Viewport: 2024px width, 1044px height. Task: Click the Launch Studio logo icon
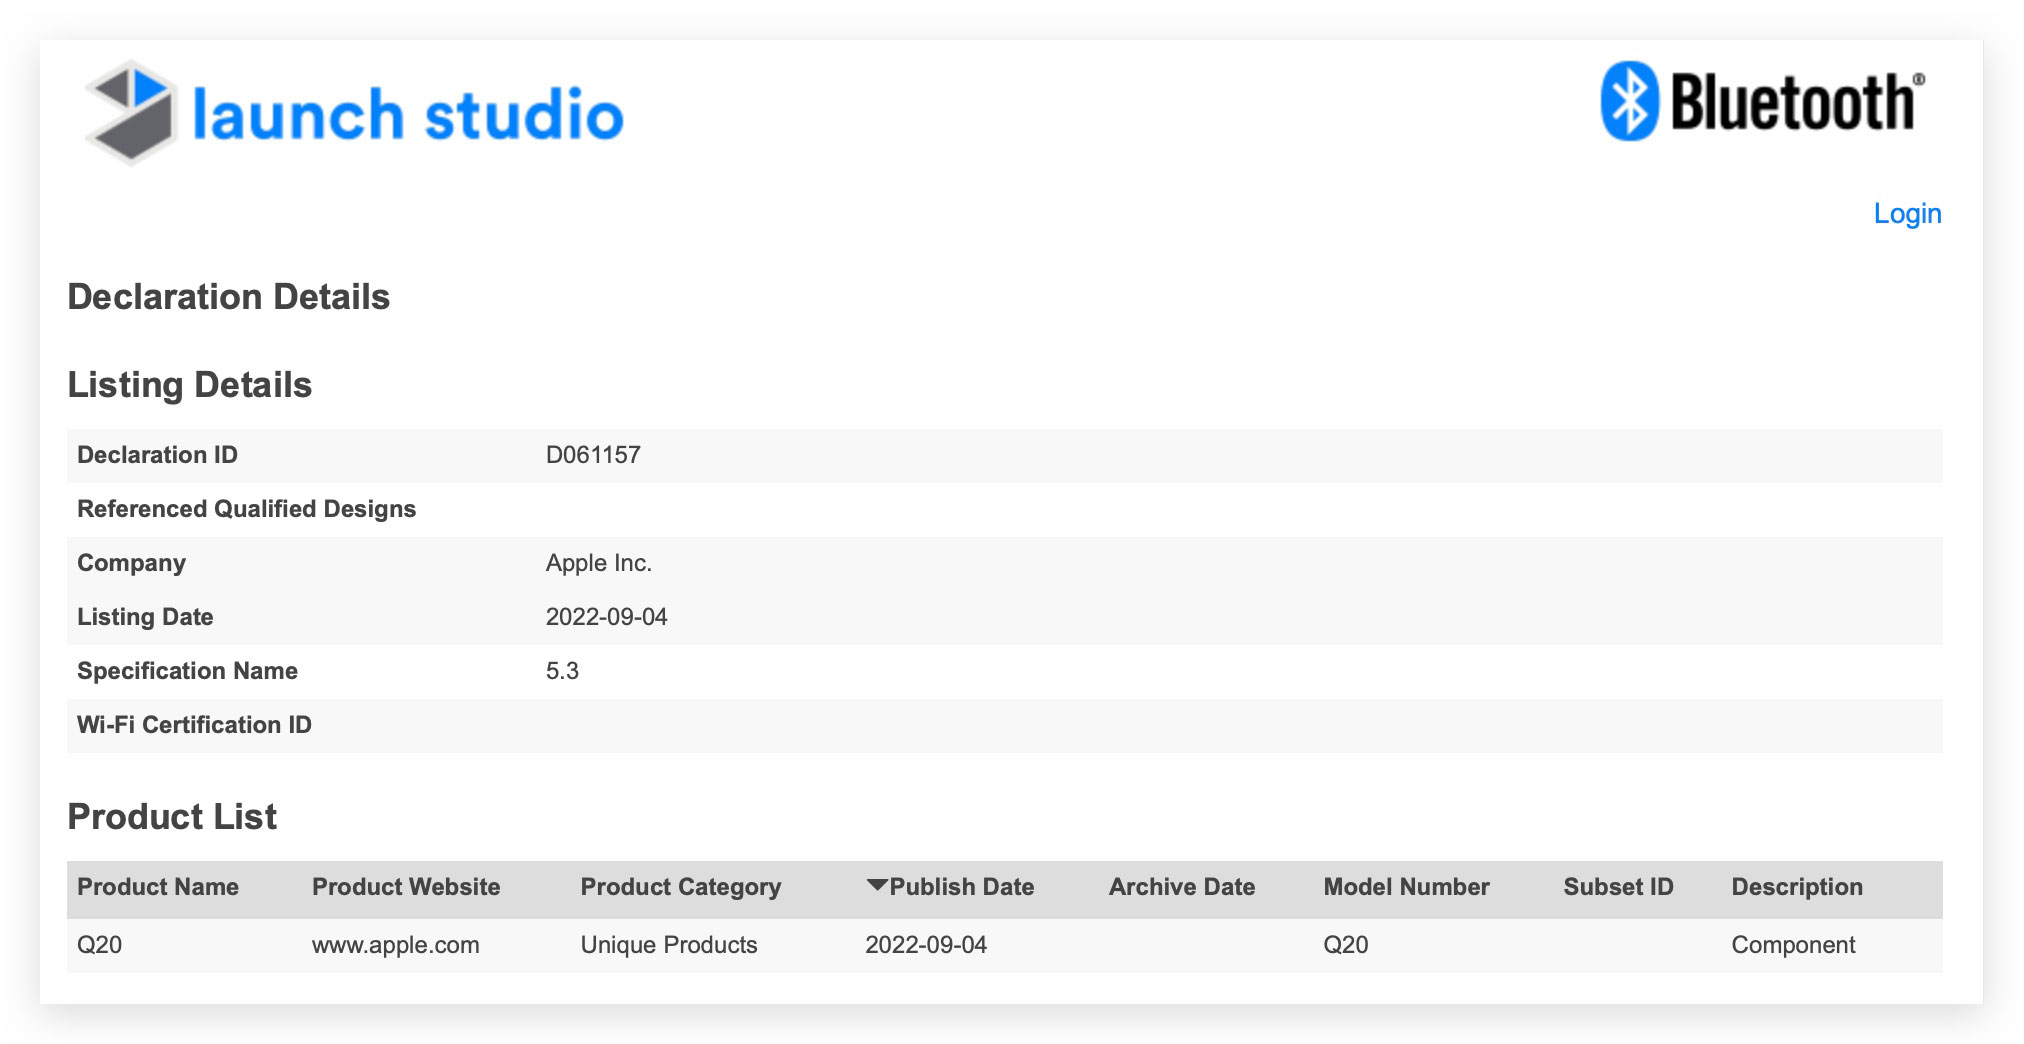tap(131, 112)
